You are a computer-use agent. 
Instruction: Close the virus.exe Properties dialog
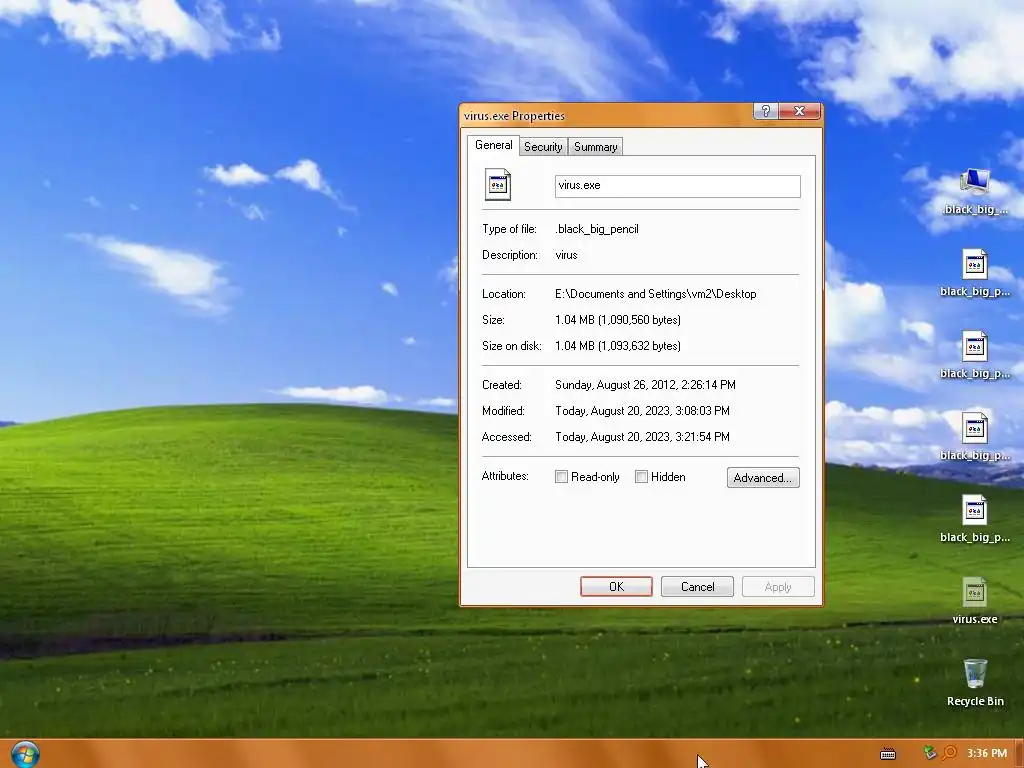coord(799,111)
